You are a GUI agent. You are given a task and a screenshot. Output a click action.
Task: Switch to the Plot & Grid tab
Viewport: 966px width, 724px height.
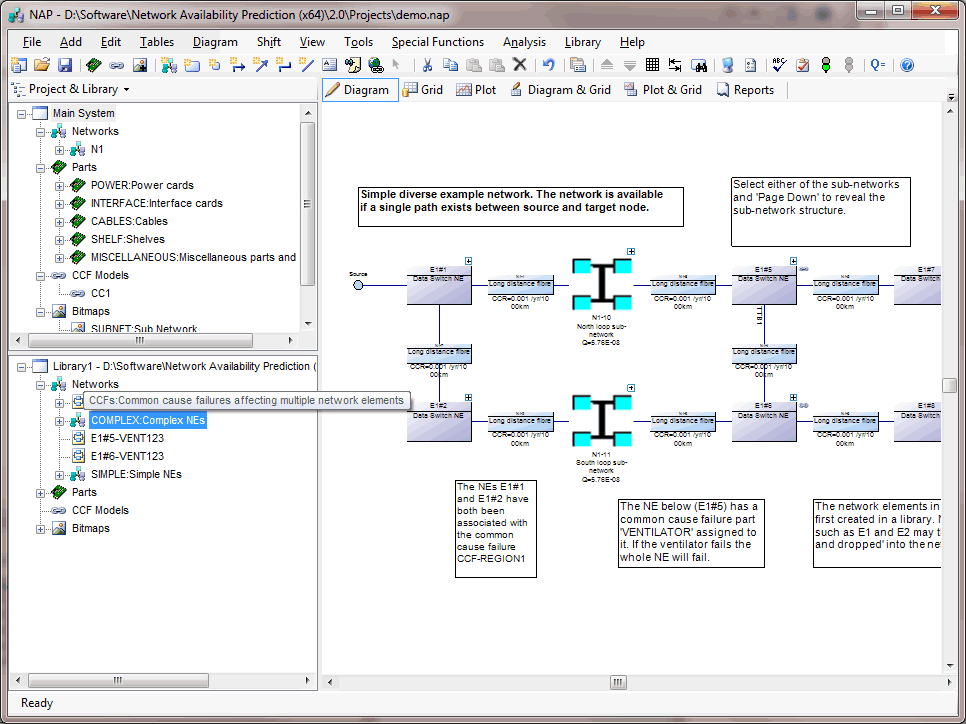click(663, 90)
